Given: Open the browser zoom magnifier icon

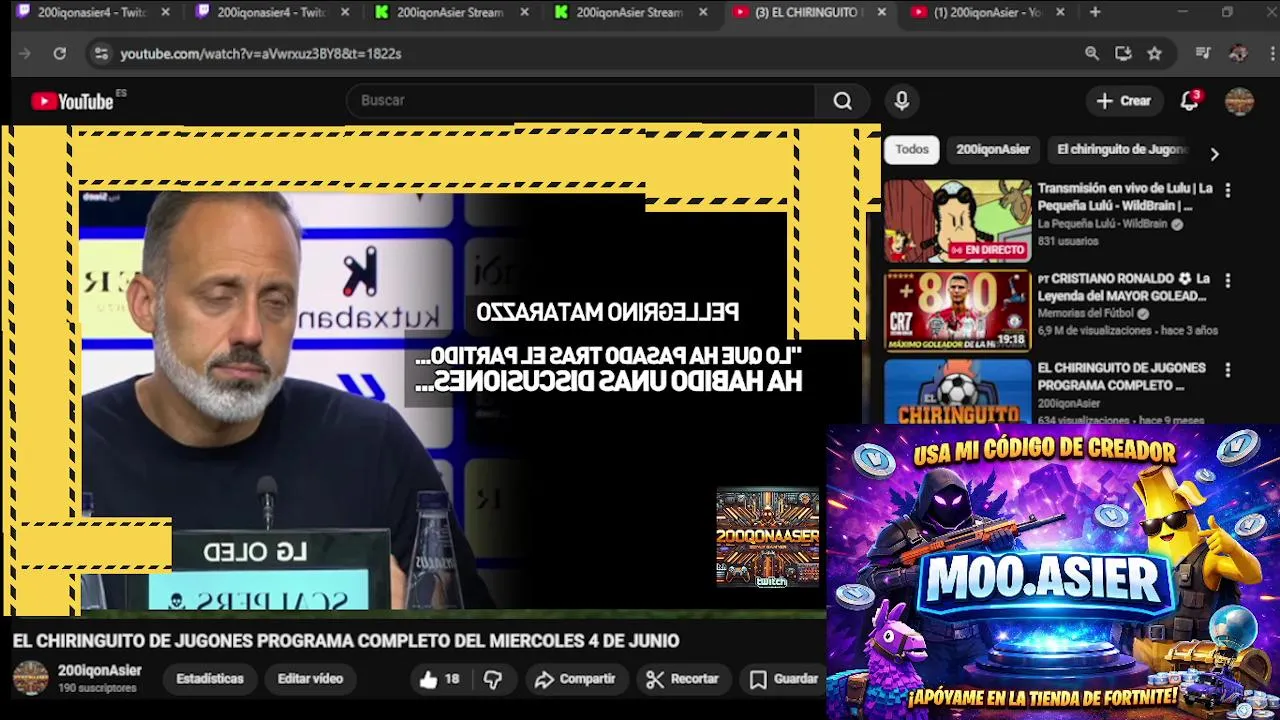Looking at the screenshot, I should 1092,54.
